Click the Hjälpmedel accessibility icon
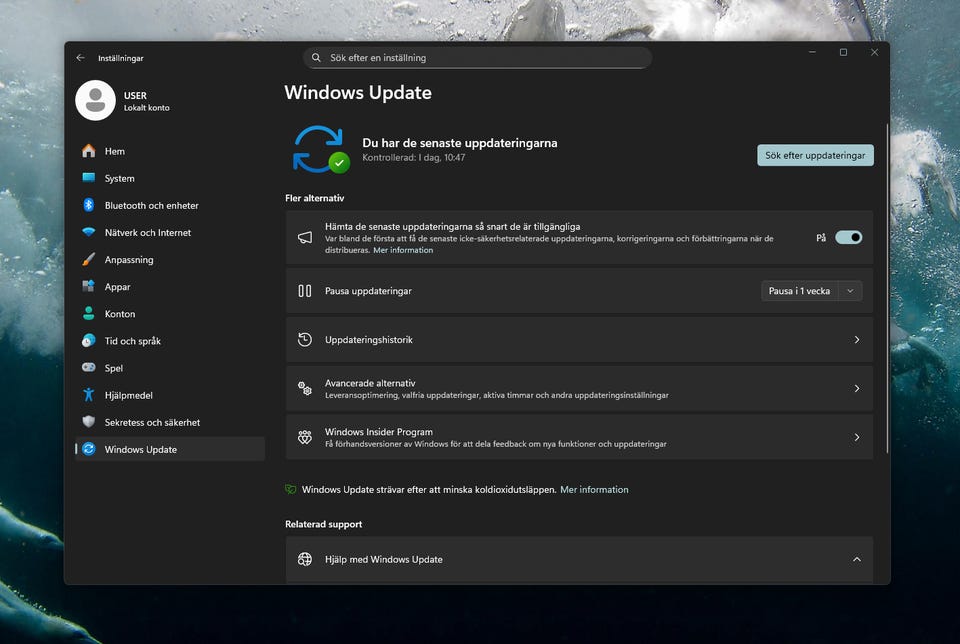Viewport: 960px width, 644px height. tap(89, 395)
